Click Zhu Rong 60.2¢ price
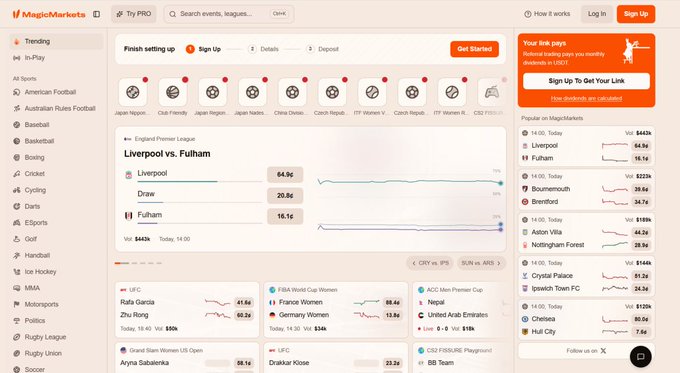680x373 pixels. (244, 315)
